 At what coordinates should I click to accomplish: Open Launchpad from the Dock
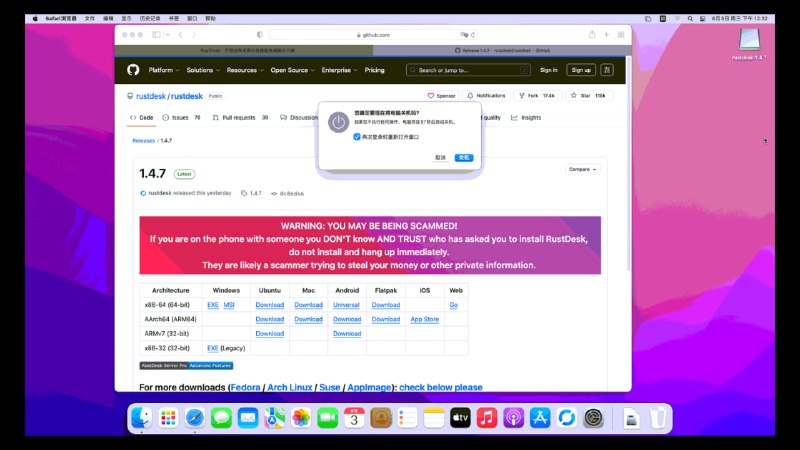[x=168, y=418]
